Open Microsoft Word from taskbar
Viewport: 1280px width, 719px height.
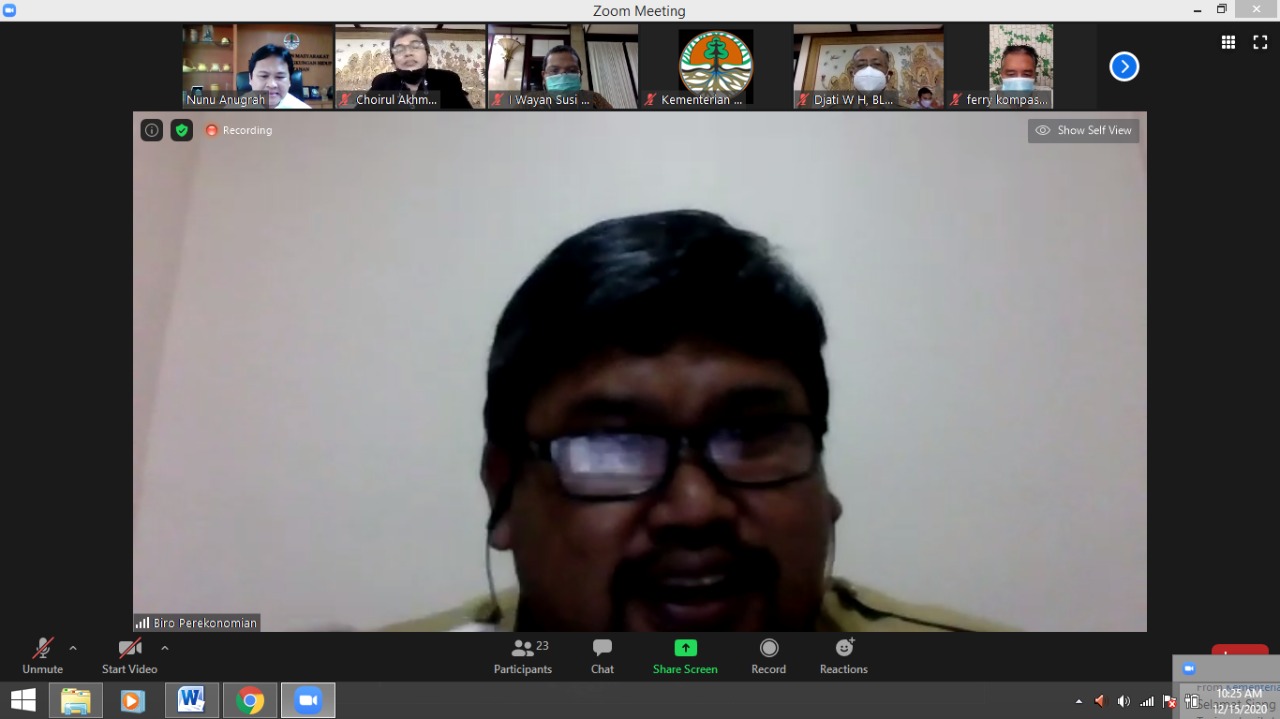tap(191, 701)
